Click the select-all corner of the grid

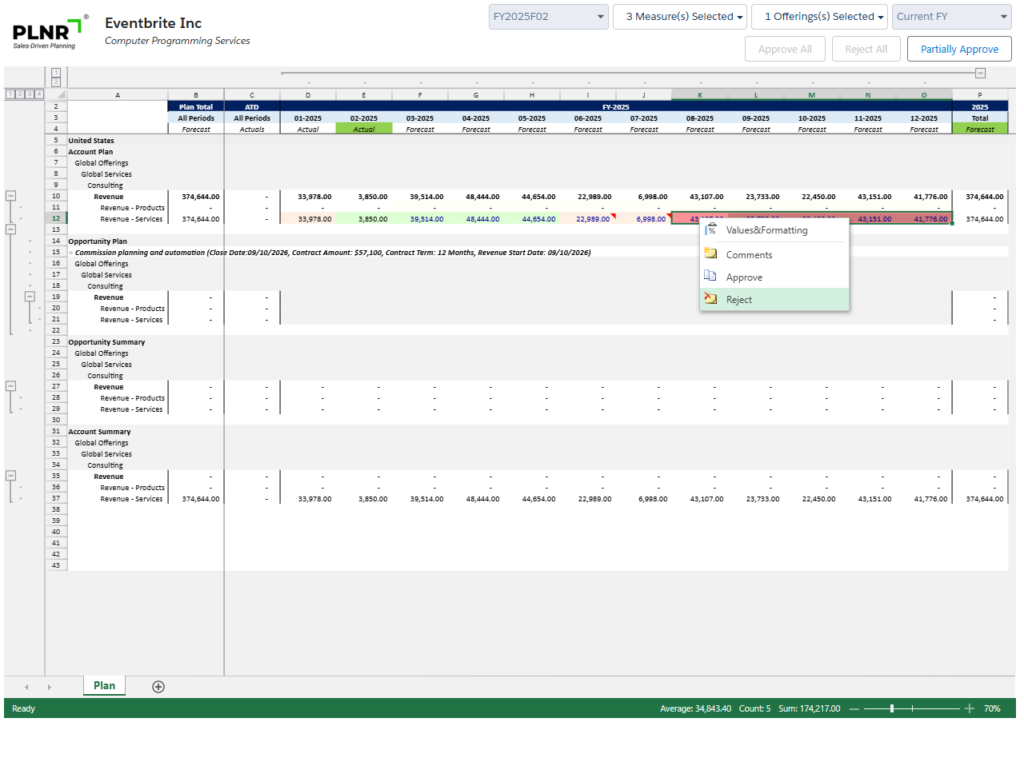(56, 95)
